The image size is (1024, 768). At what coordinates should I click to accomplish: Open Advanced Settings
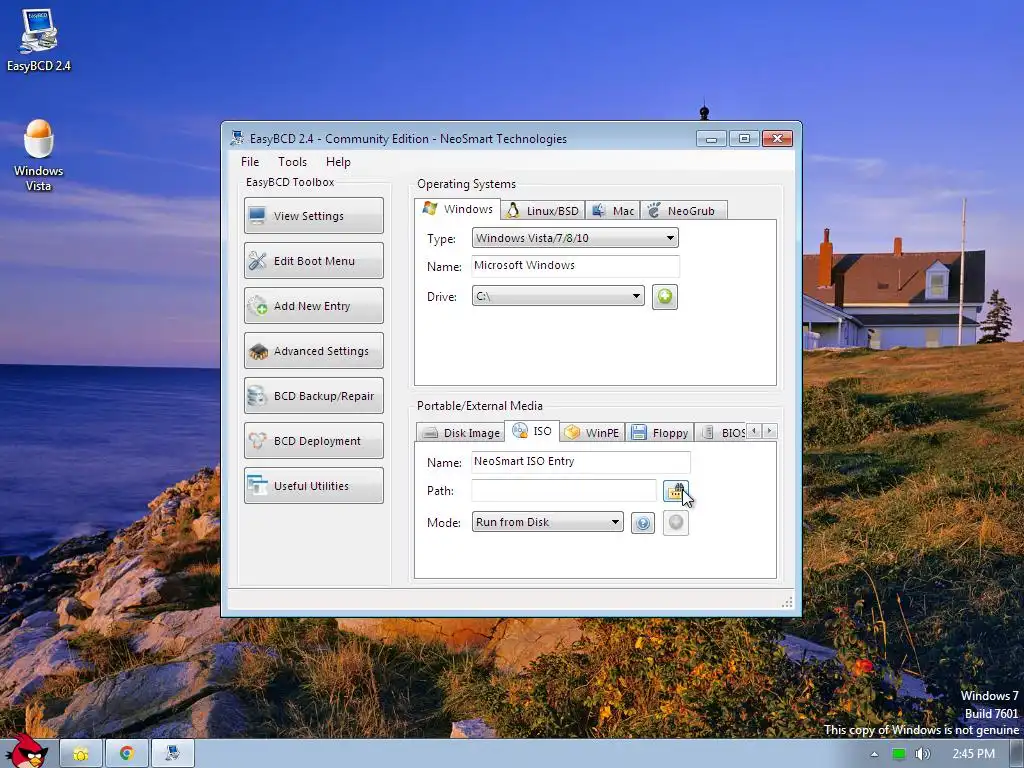(x=313, y=351)
